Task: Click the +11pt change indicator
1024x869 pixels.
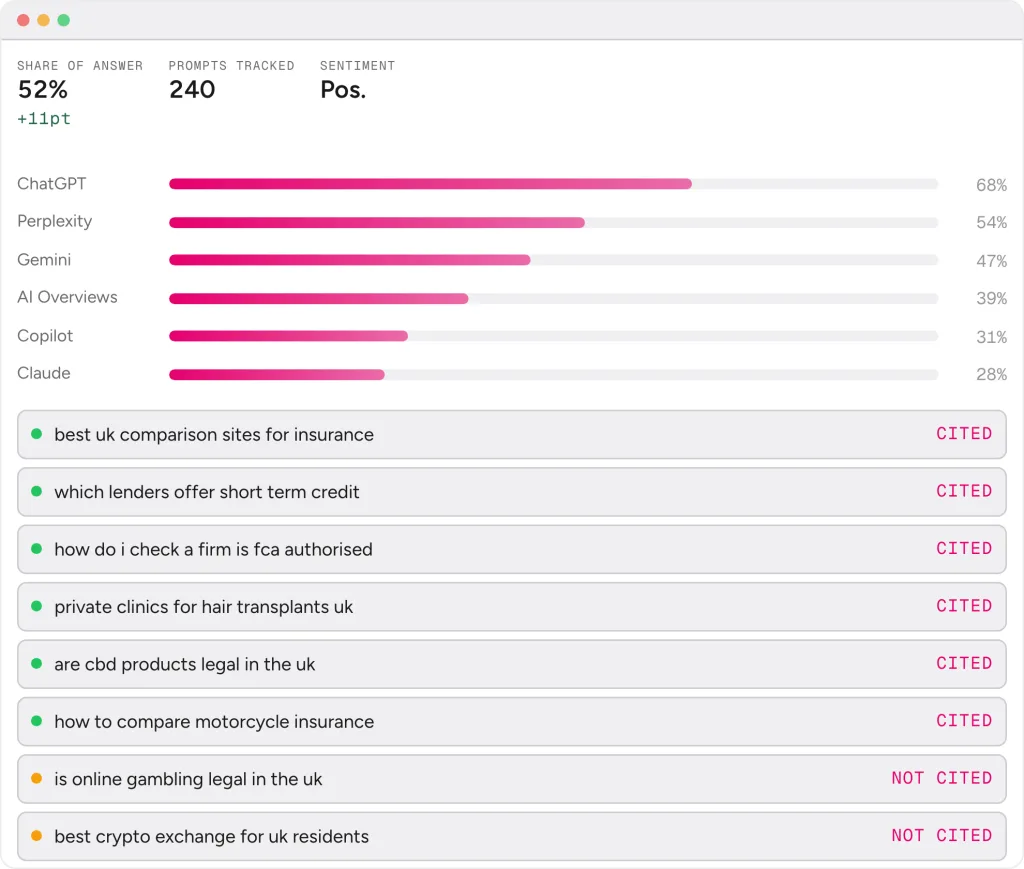Action: (x=44, y=119)
